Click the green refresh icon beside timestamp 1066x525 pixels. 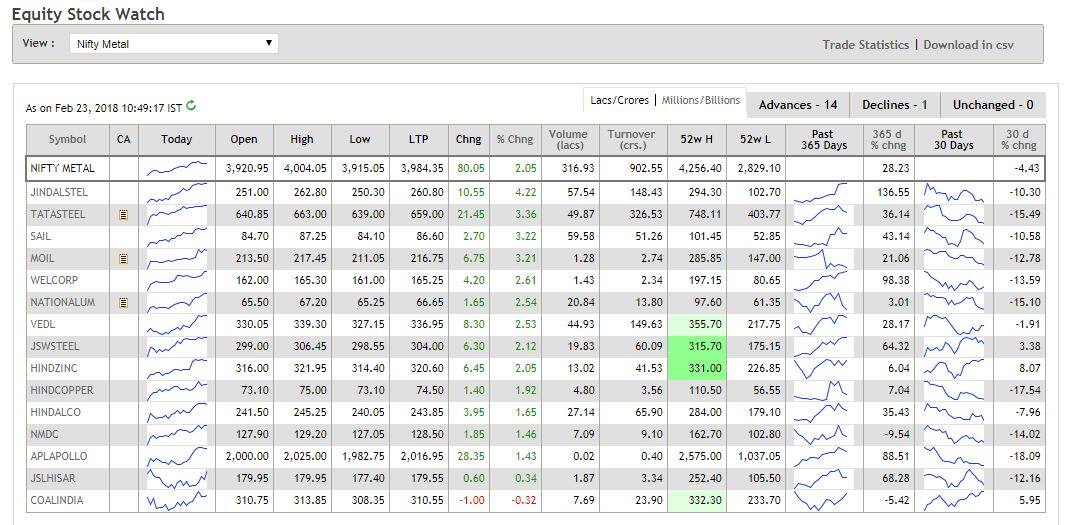pyautogui.click(x=191, y=106)
